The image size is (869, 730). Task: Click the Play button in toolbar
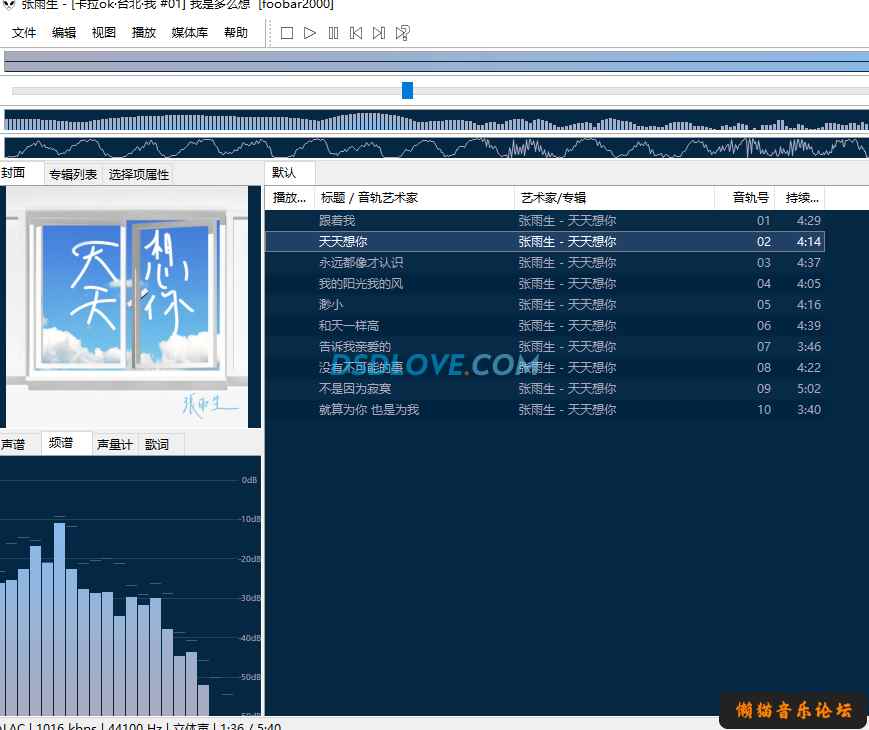click(310, 33)
